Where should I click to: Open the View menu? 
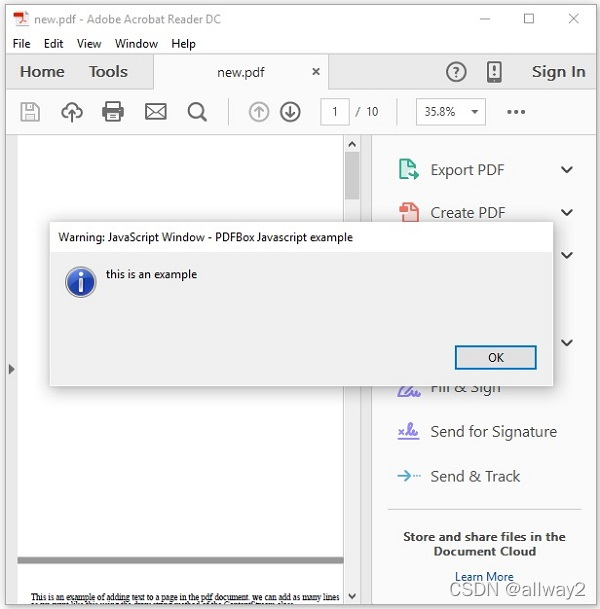[x=89, y=44]
